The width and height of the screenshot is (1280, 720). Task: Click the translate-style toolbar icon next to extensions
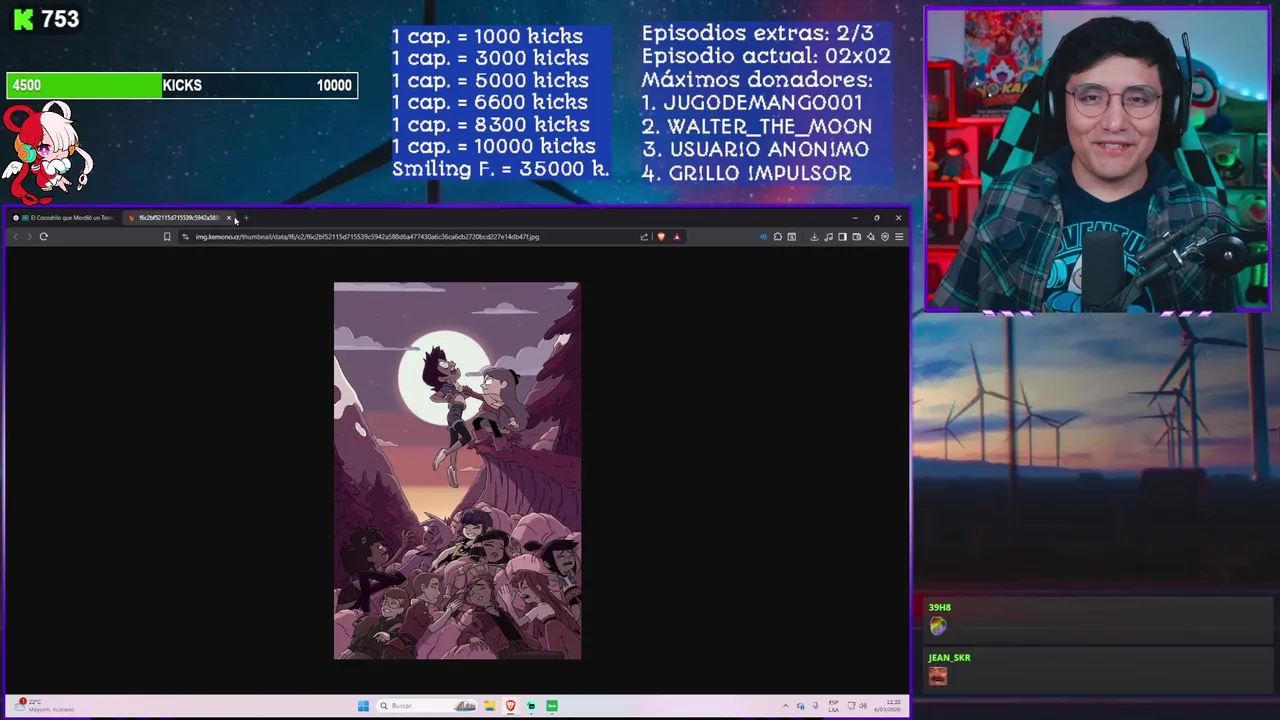click(x=792, y=237)
